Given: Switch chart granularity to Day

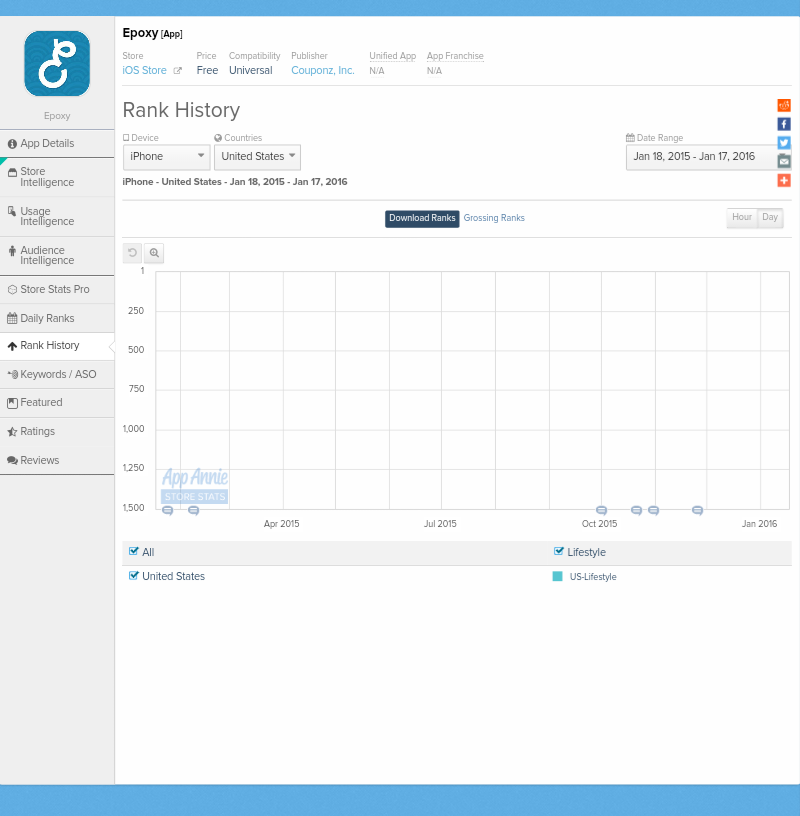Looking at the screenshot, I should tap(770, 217).
